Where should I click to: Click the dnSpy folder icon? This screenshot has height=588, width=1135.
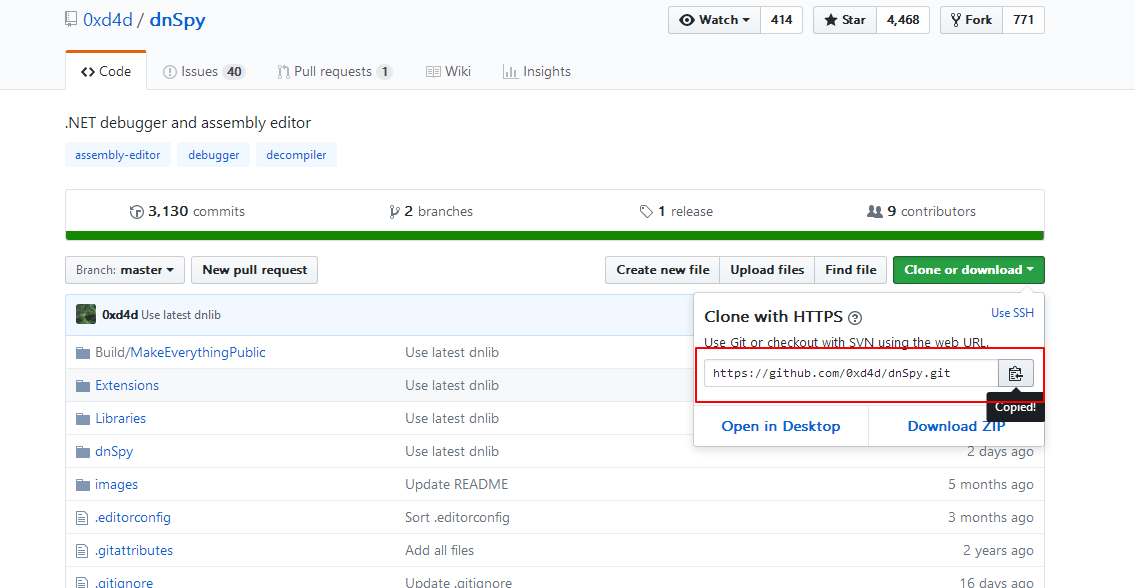(x=83, y=452)
